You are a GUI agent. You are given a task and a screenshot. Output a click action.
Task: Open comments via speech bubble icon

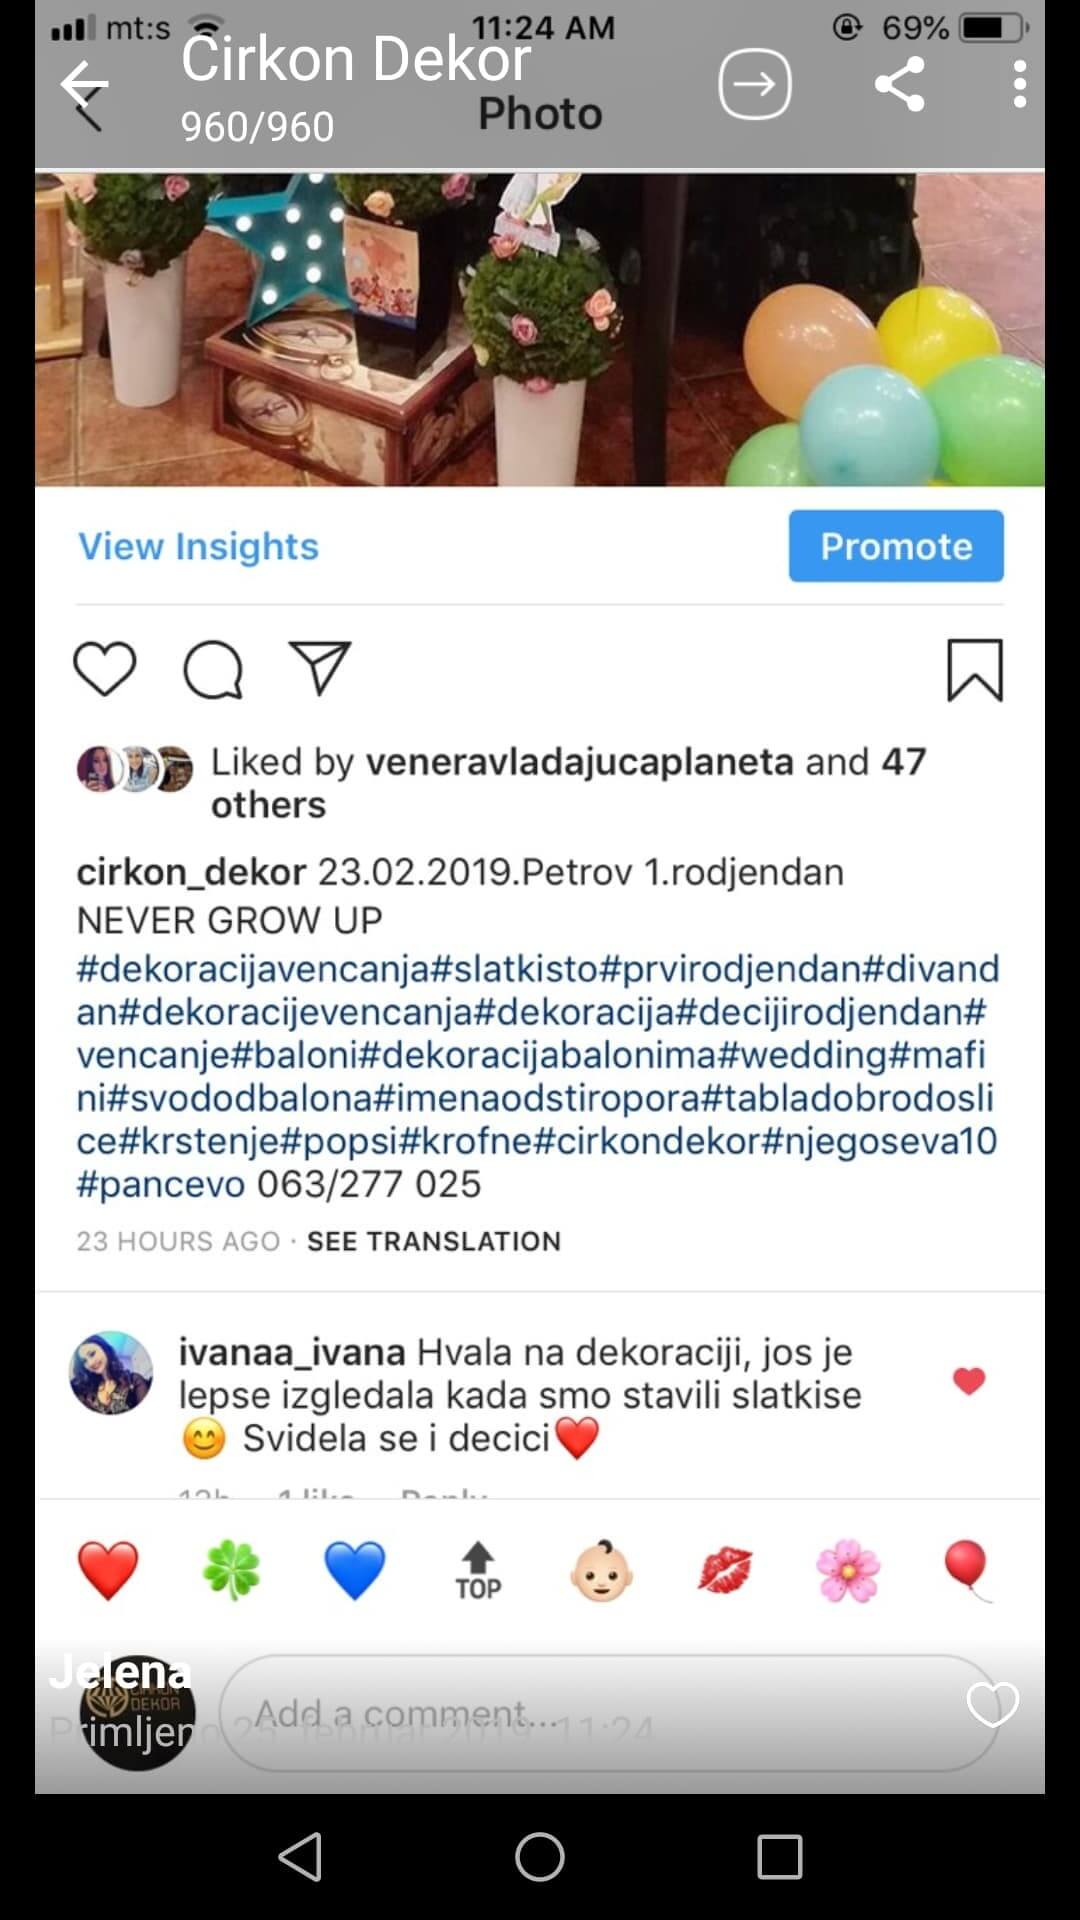(213, 669)
